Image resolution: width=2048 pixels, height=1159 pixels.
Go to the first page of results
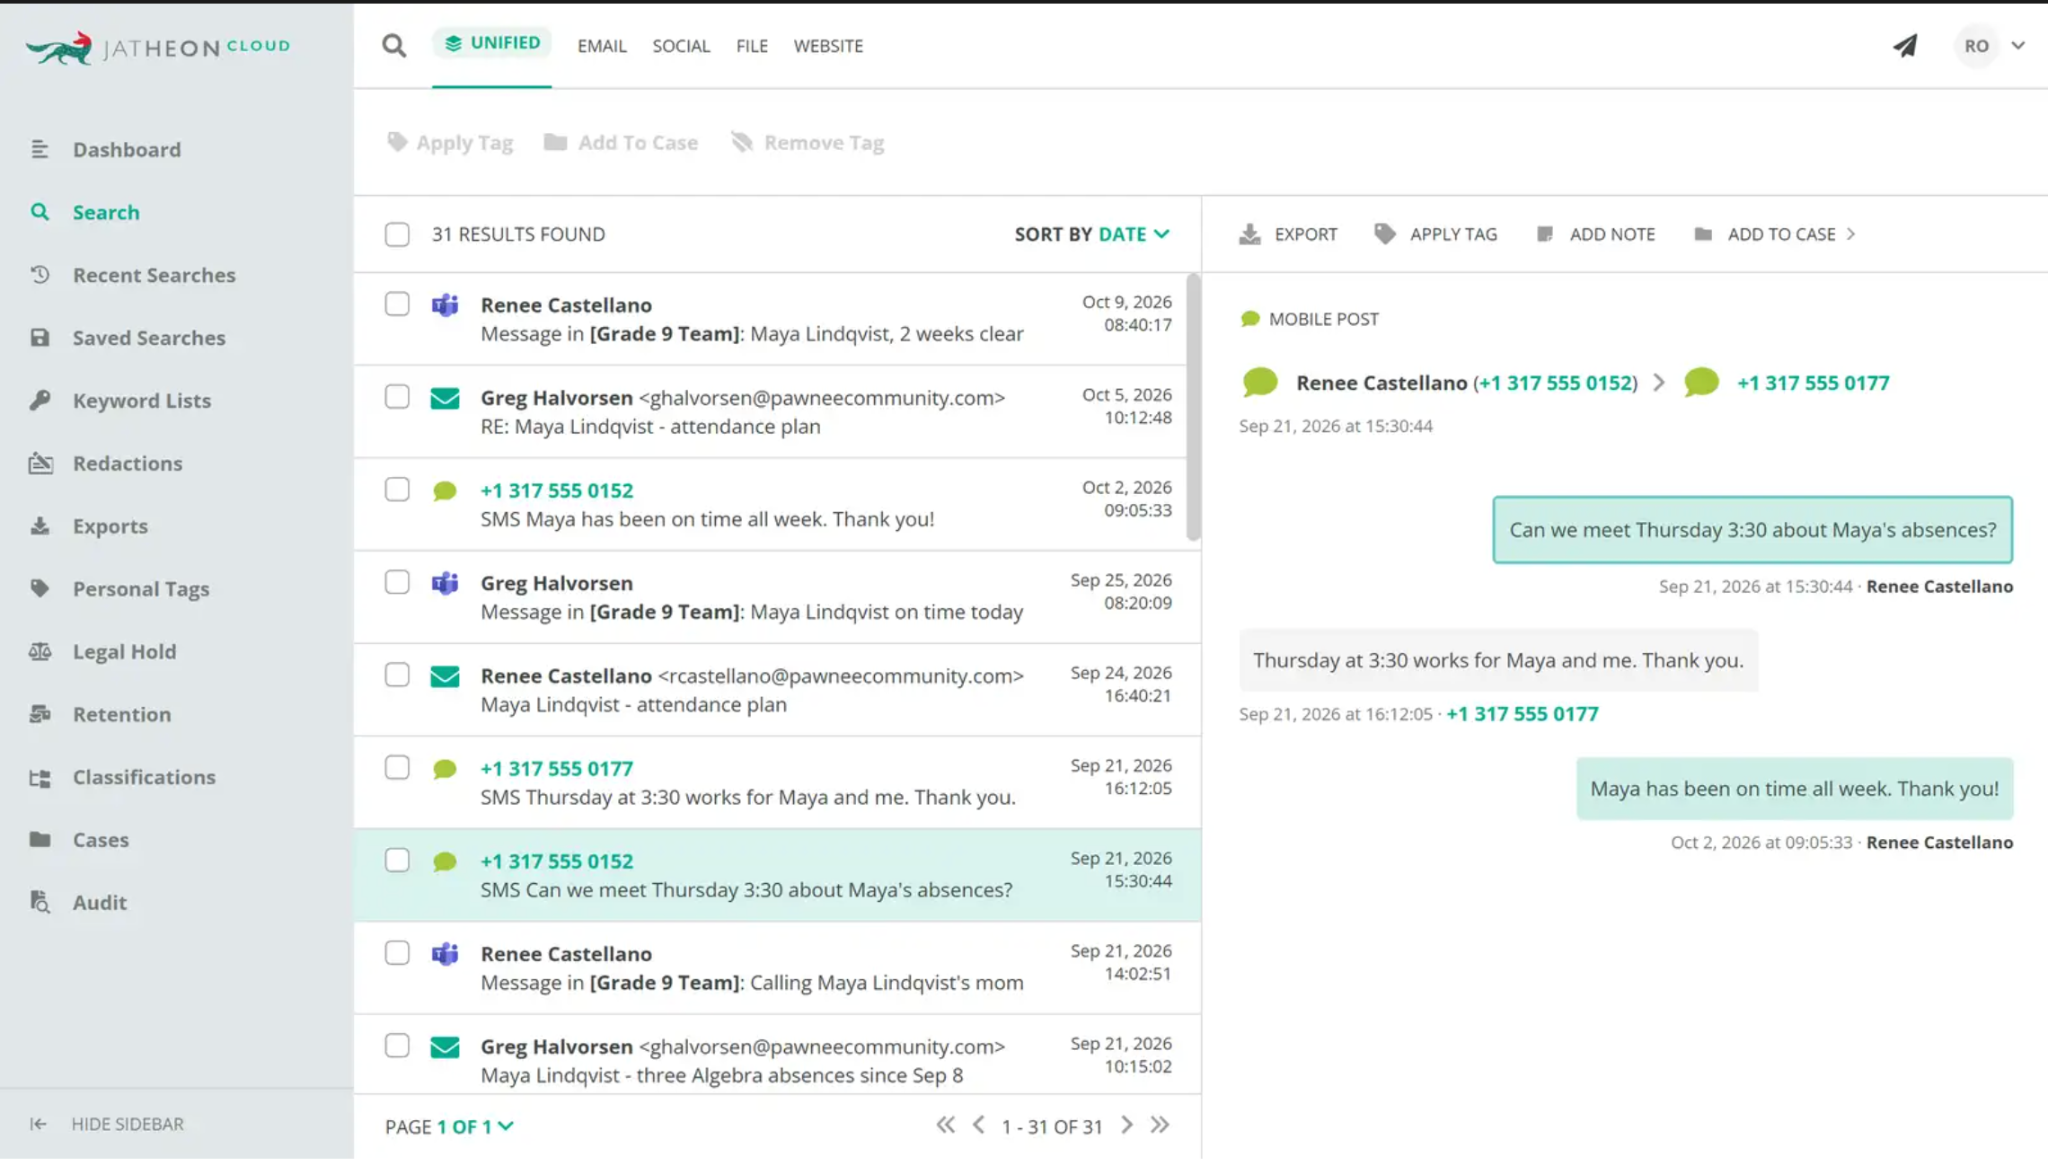945,1125
